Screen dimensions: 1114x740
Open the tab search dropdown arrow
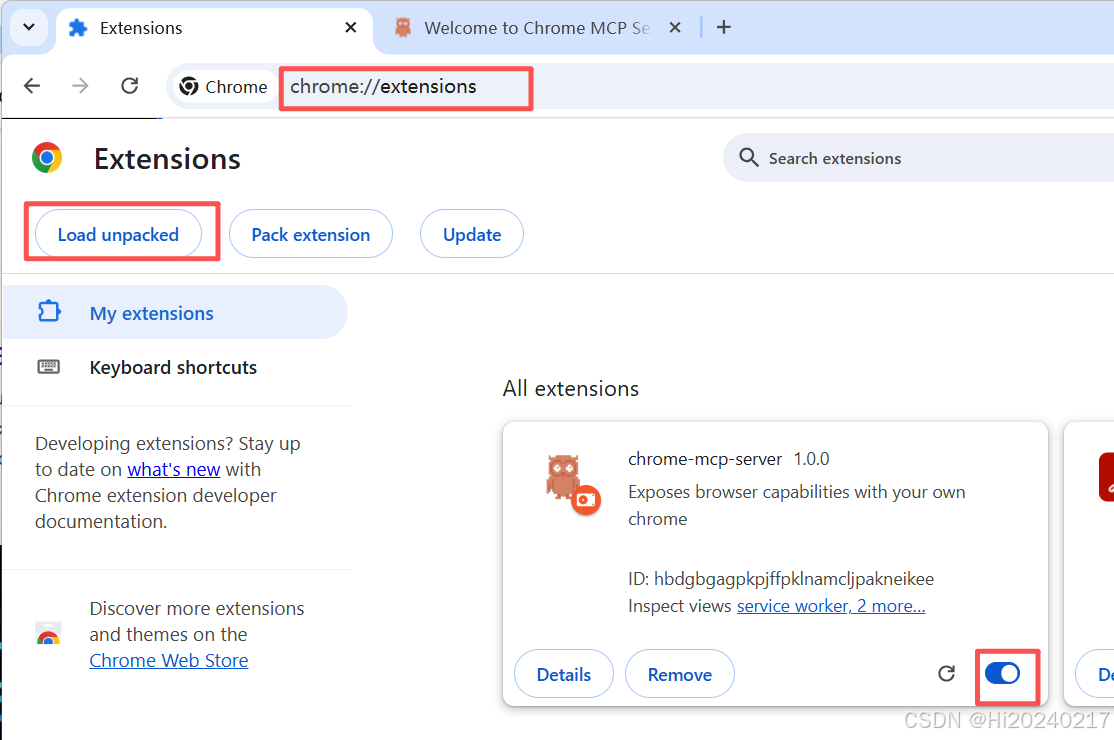pos(29,28)
